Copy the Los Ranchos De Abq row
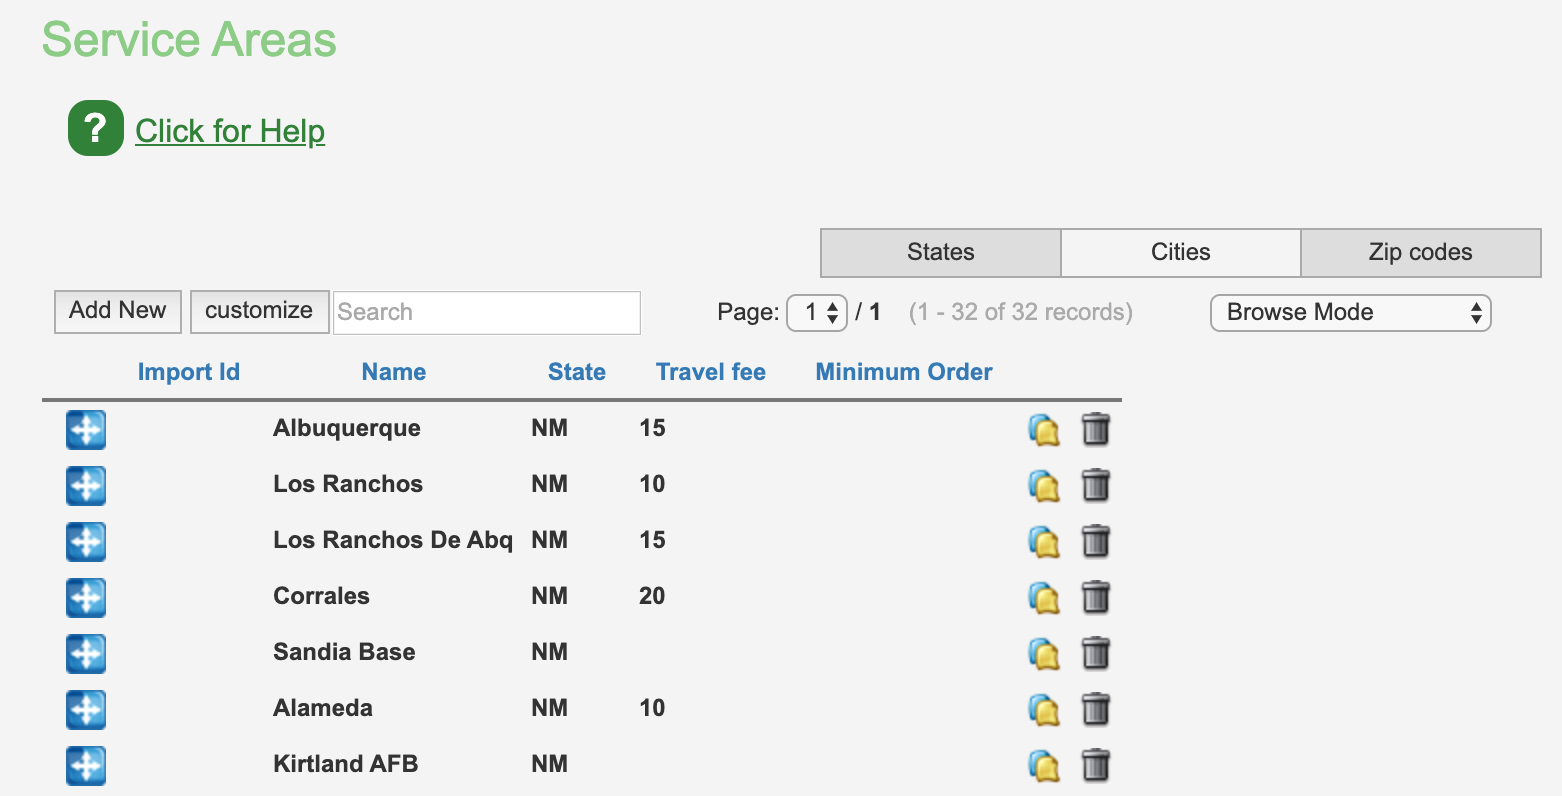The image size is (1562, 796). click(x=1044, y=542)
